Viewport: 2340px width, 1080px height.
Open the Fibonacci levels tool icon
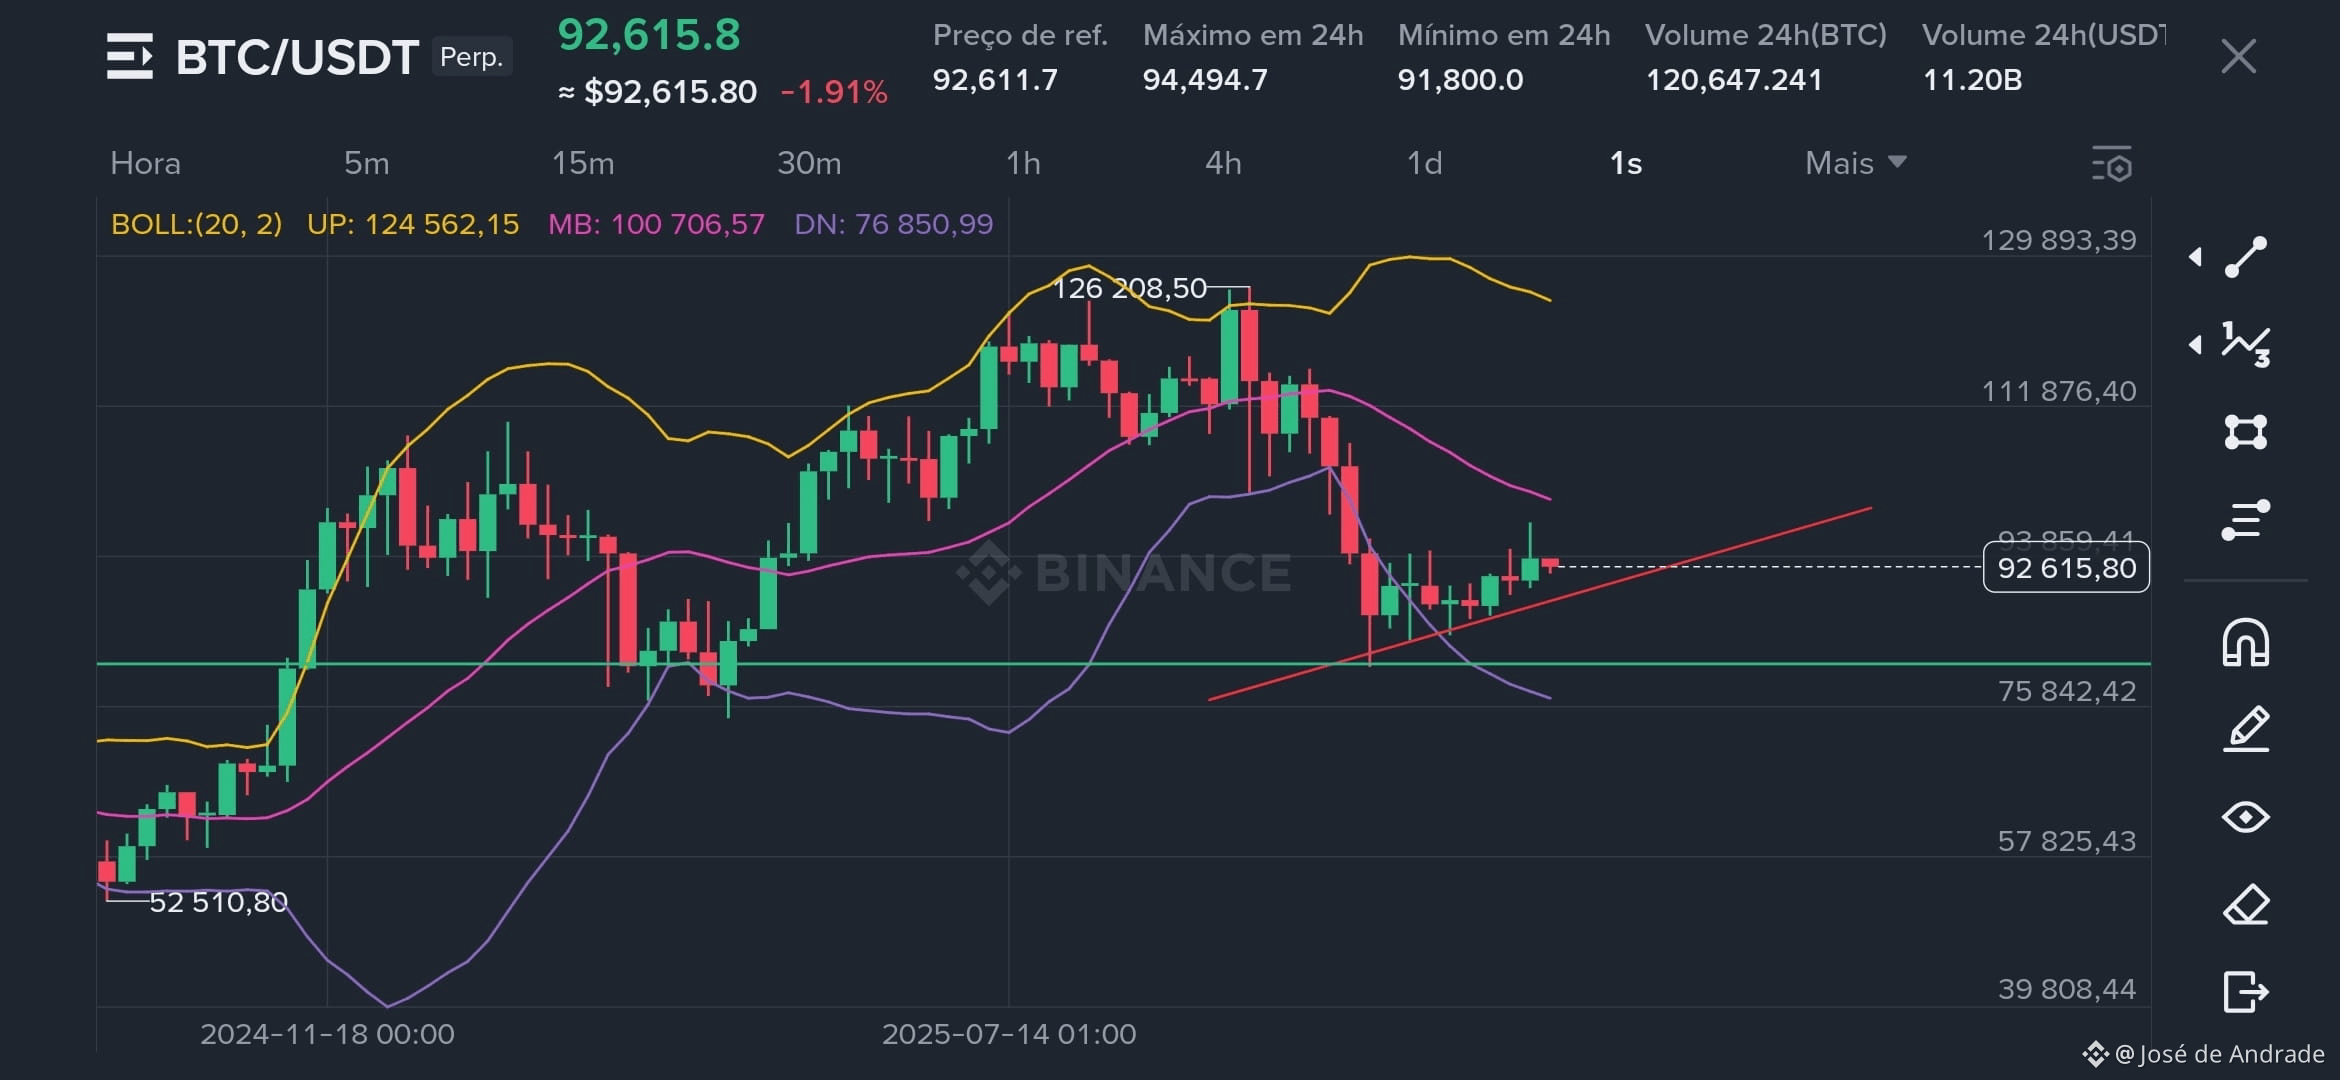coord(2245,520)
